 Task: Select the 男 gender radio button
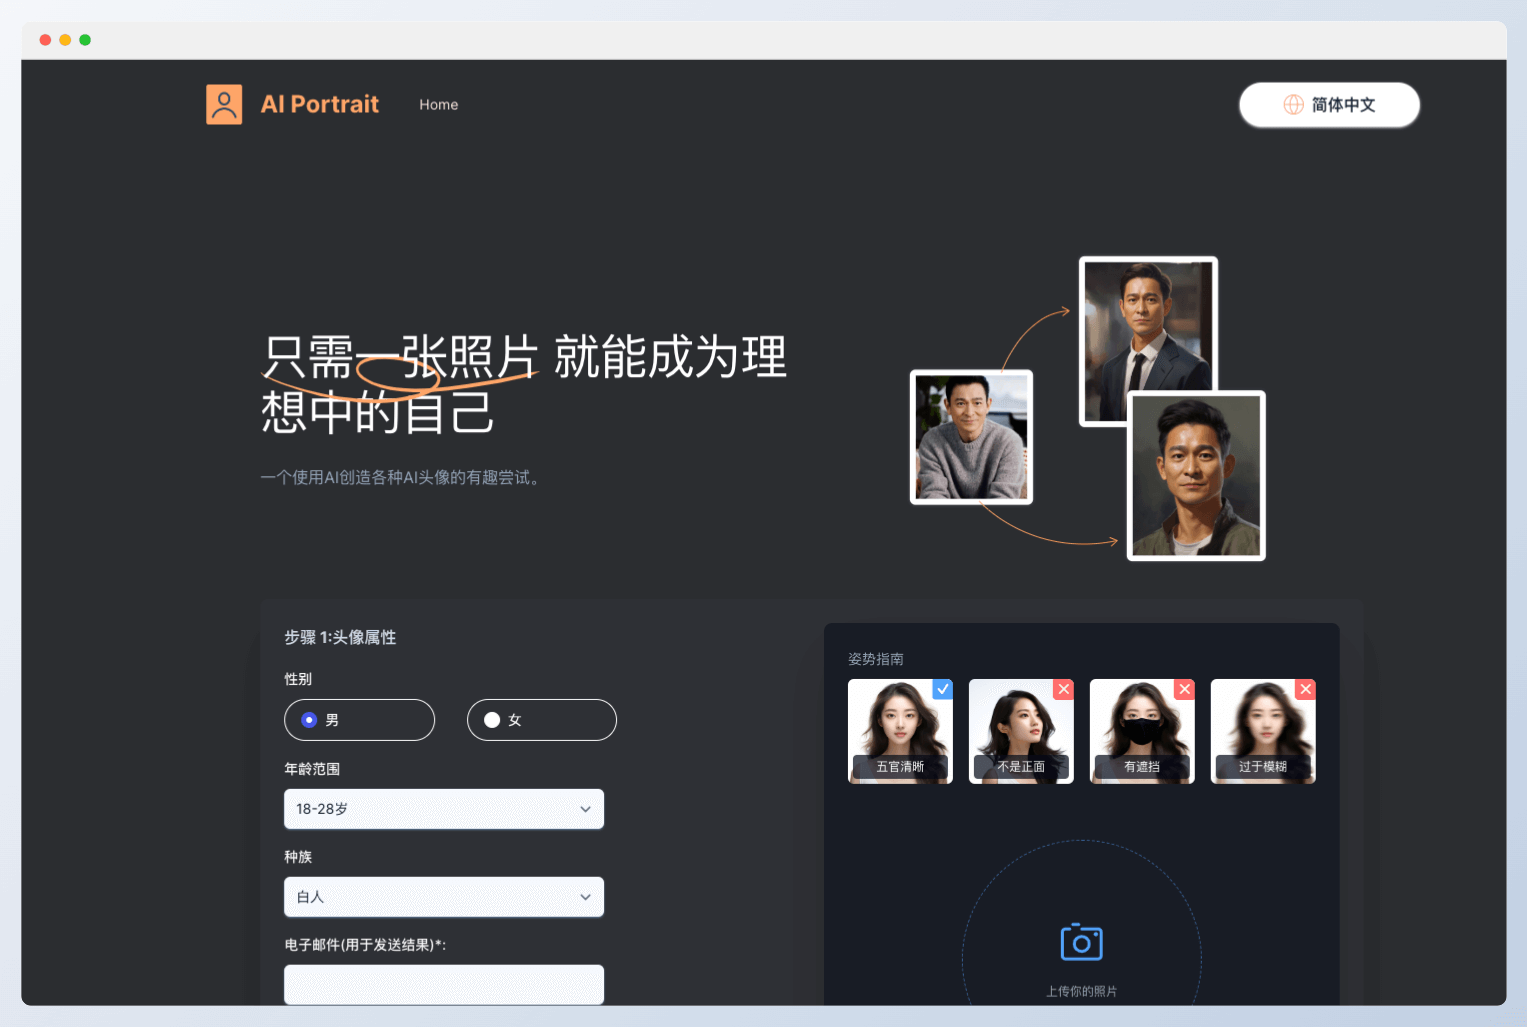coord(308,720)
